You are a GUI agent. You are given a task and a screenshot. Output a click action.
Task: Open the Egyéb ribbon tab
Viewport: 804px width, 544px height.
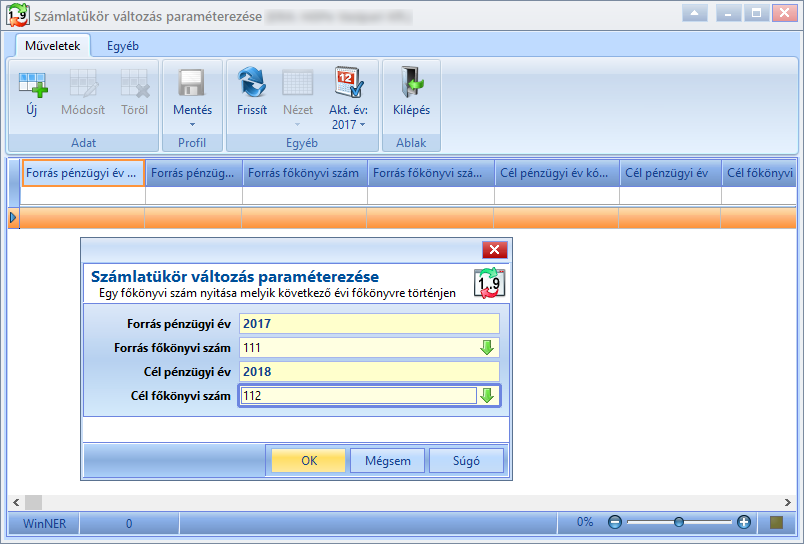[x=123, y=46]
